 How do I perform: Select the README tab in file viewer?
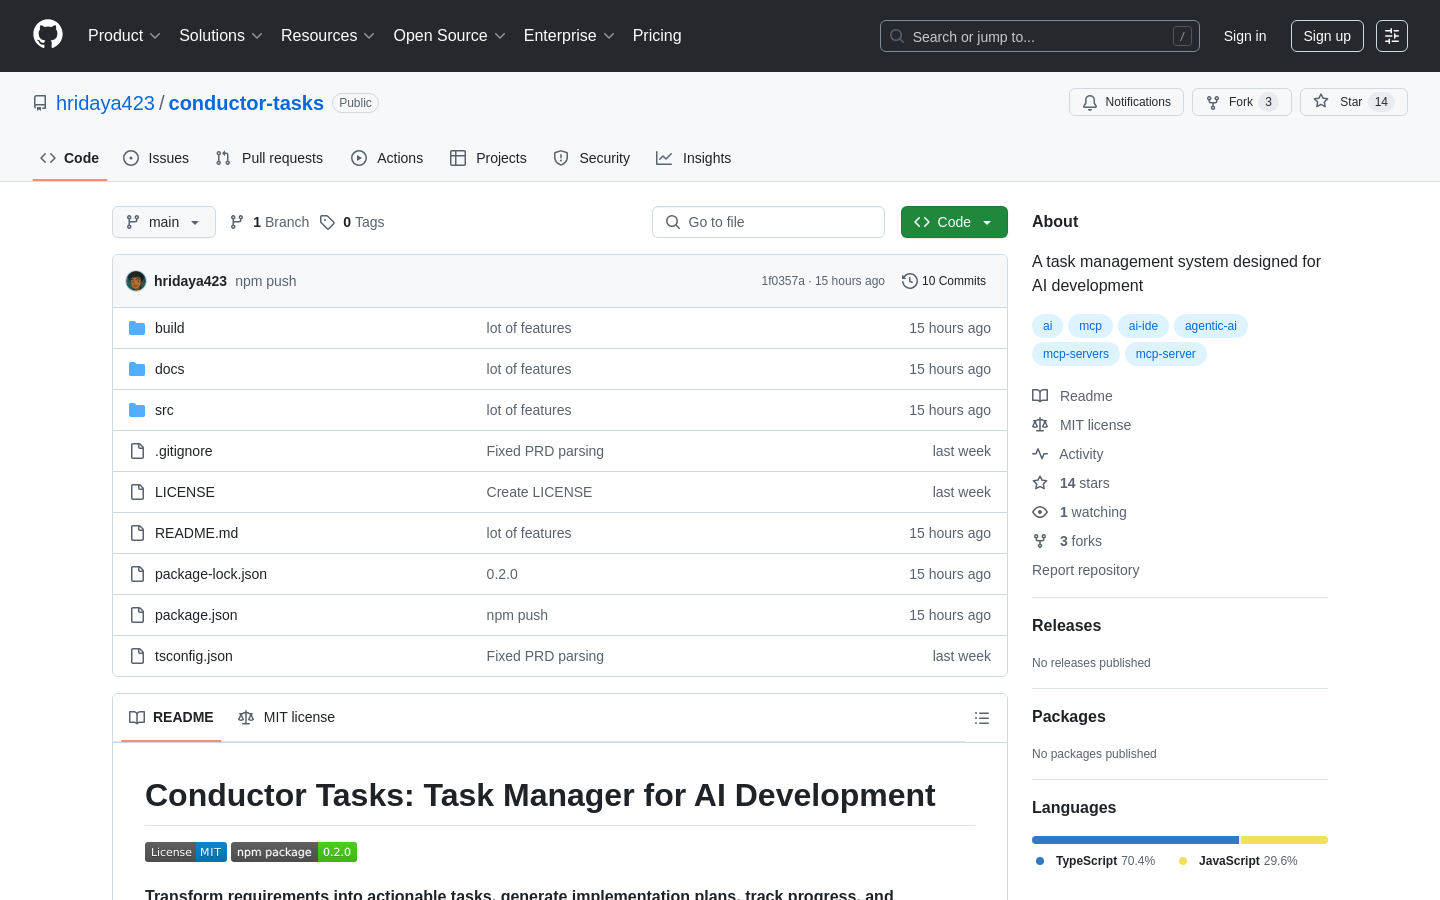click(x=171, y=718)
